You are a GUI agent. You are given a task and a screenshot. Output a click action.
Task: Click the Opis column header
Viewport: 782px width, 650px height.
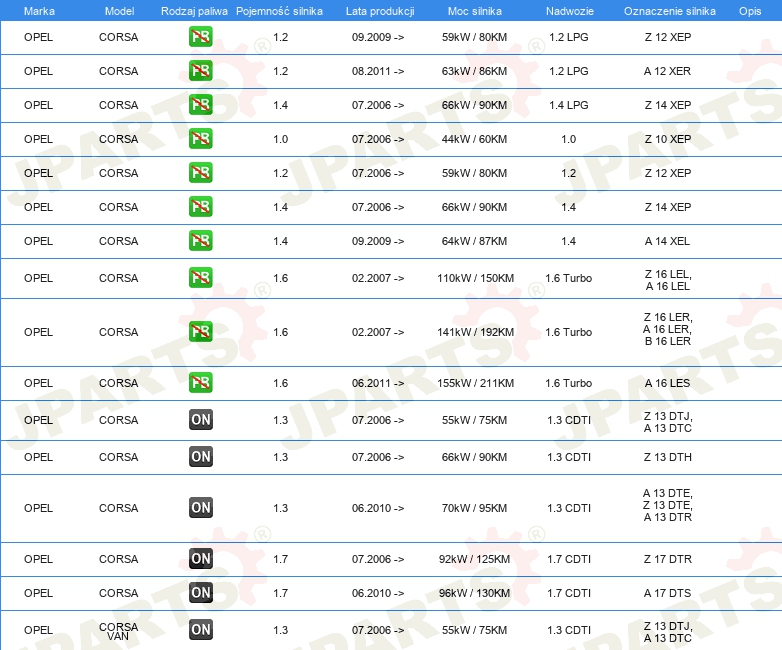(x=750, y=11)
